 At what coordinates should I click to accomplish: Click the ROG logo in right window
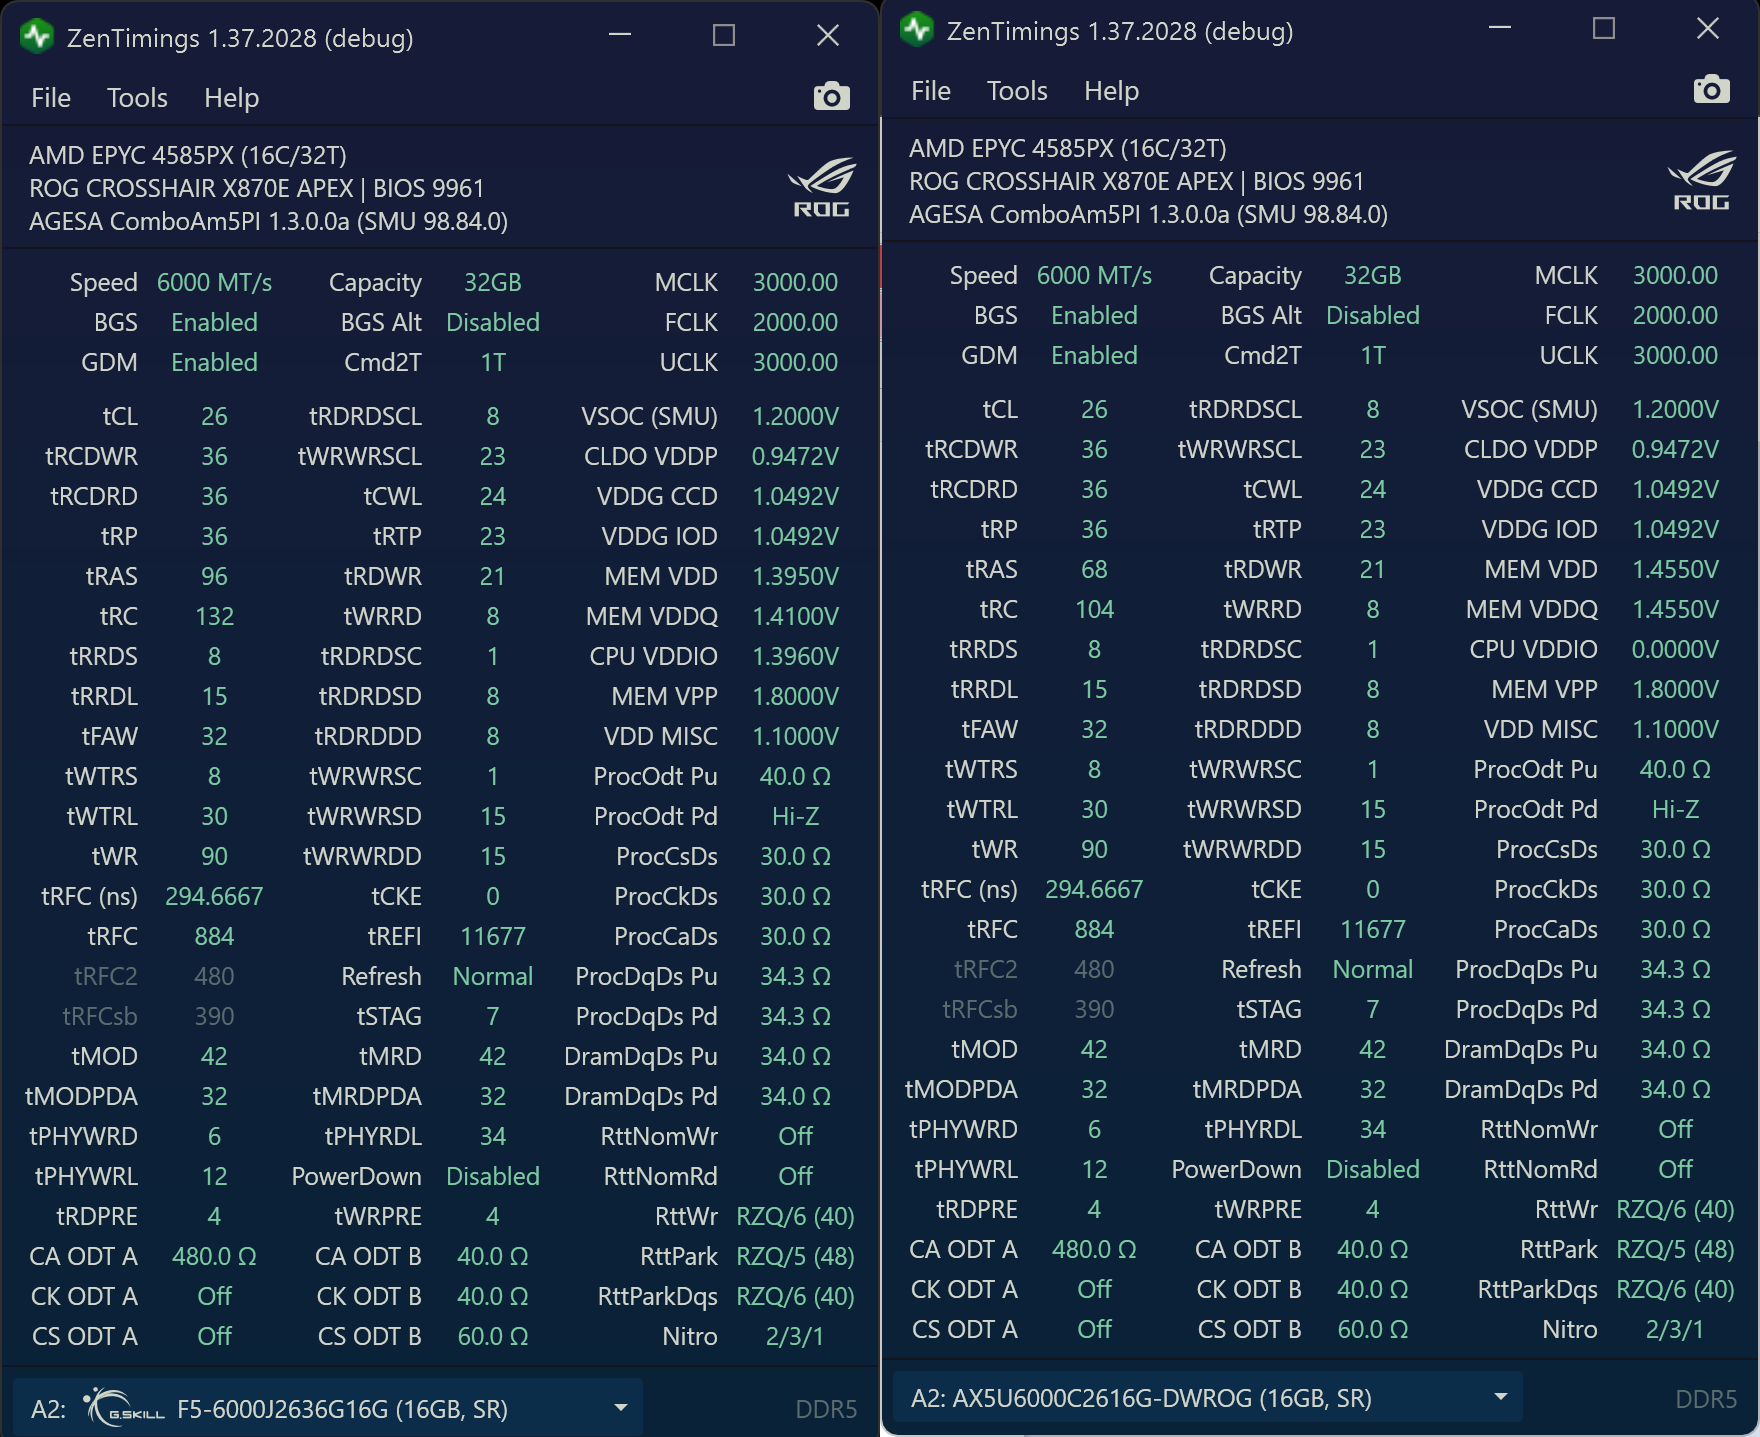1702,181
